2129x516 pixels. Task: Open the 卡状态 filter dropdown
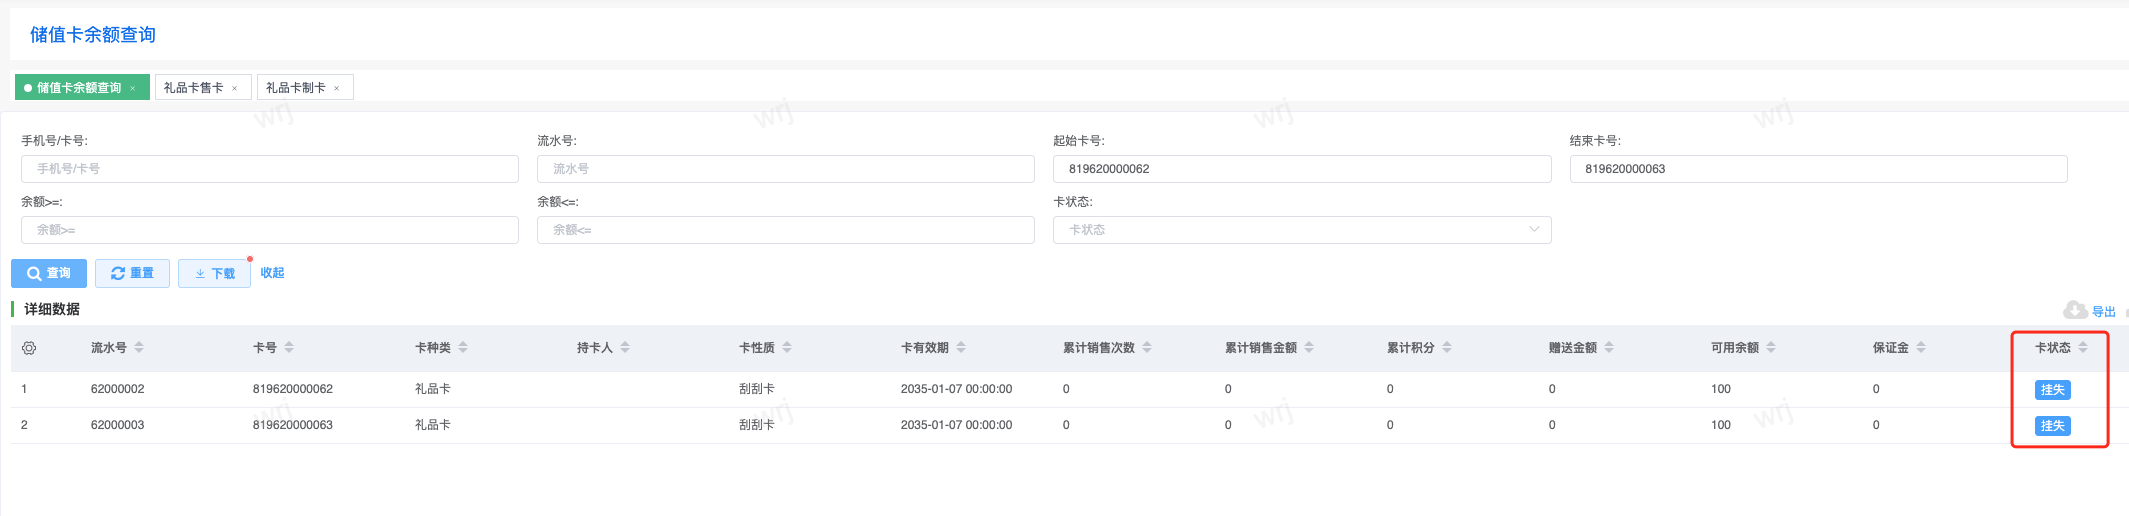click(1301, 230)
